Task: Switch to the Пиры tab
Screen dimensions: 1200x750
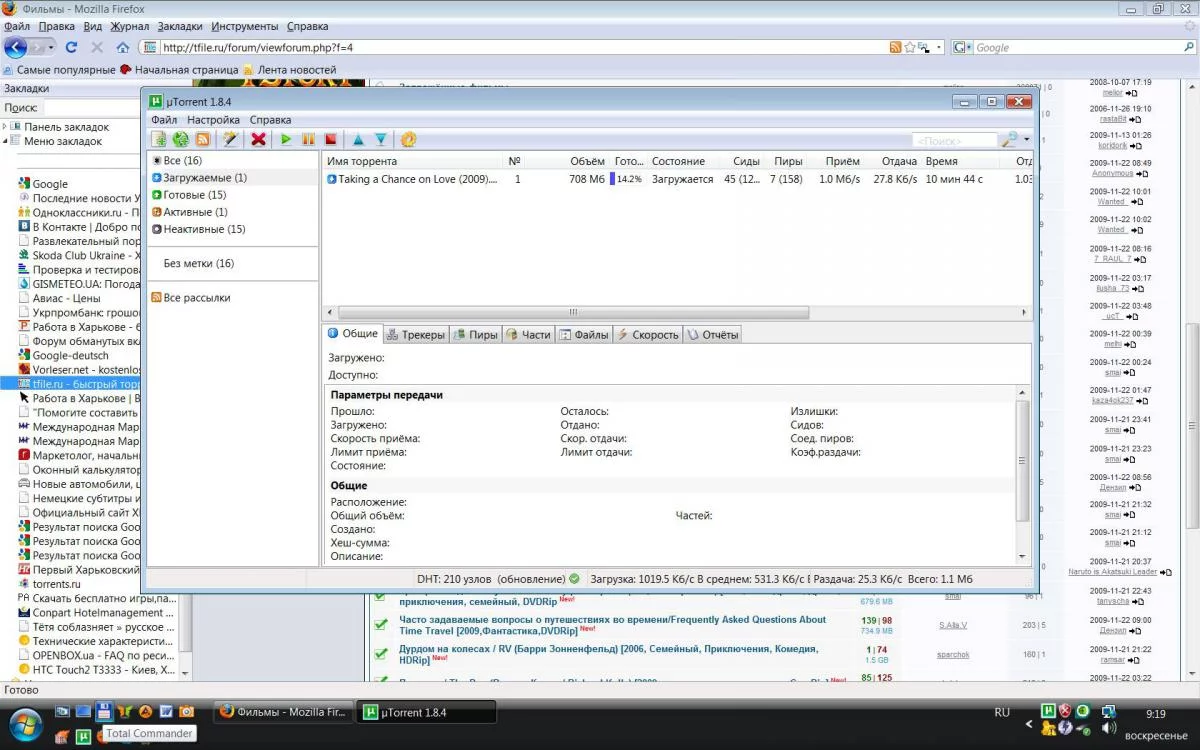Action: [476, 335]
